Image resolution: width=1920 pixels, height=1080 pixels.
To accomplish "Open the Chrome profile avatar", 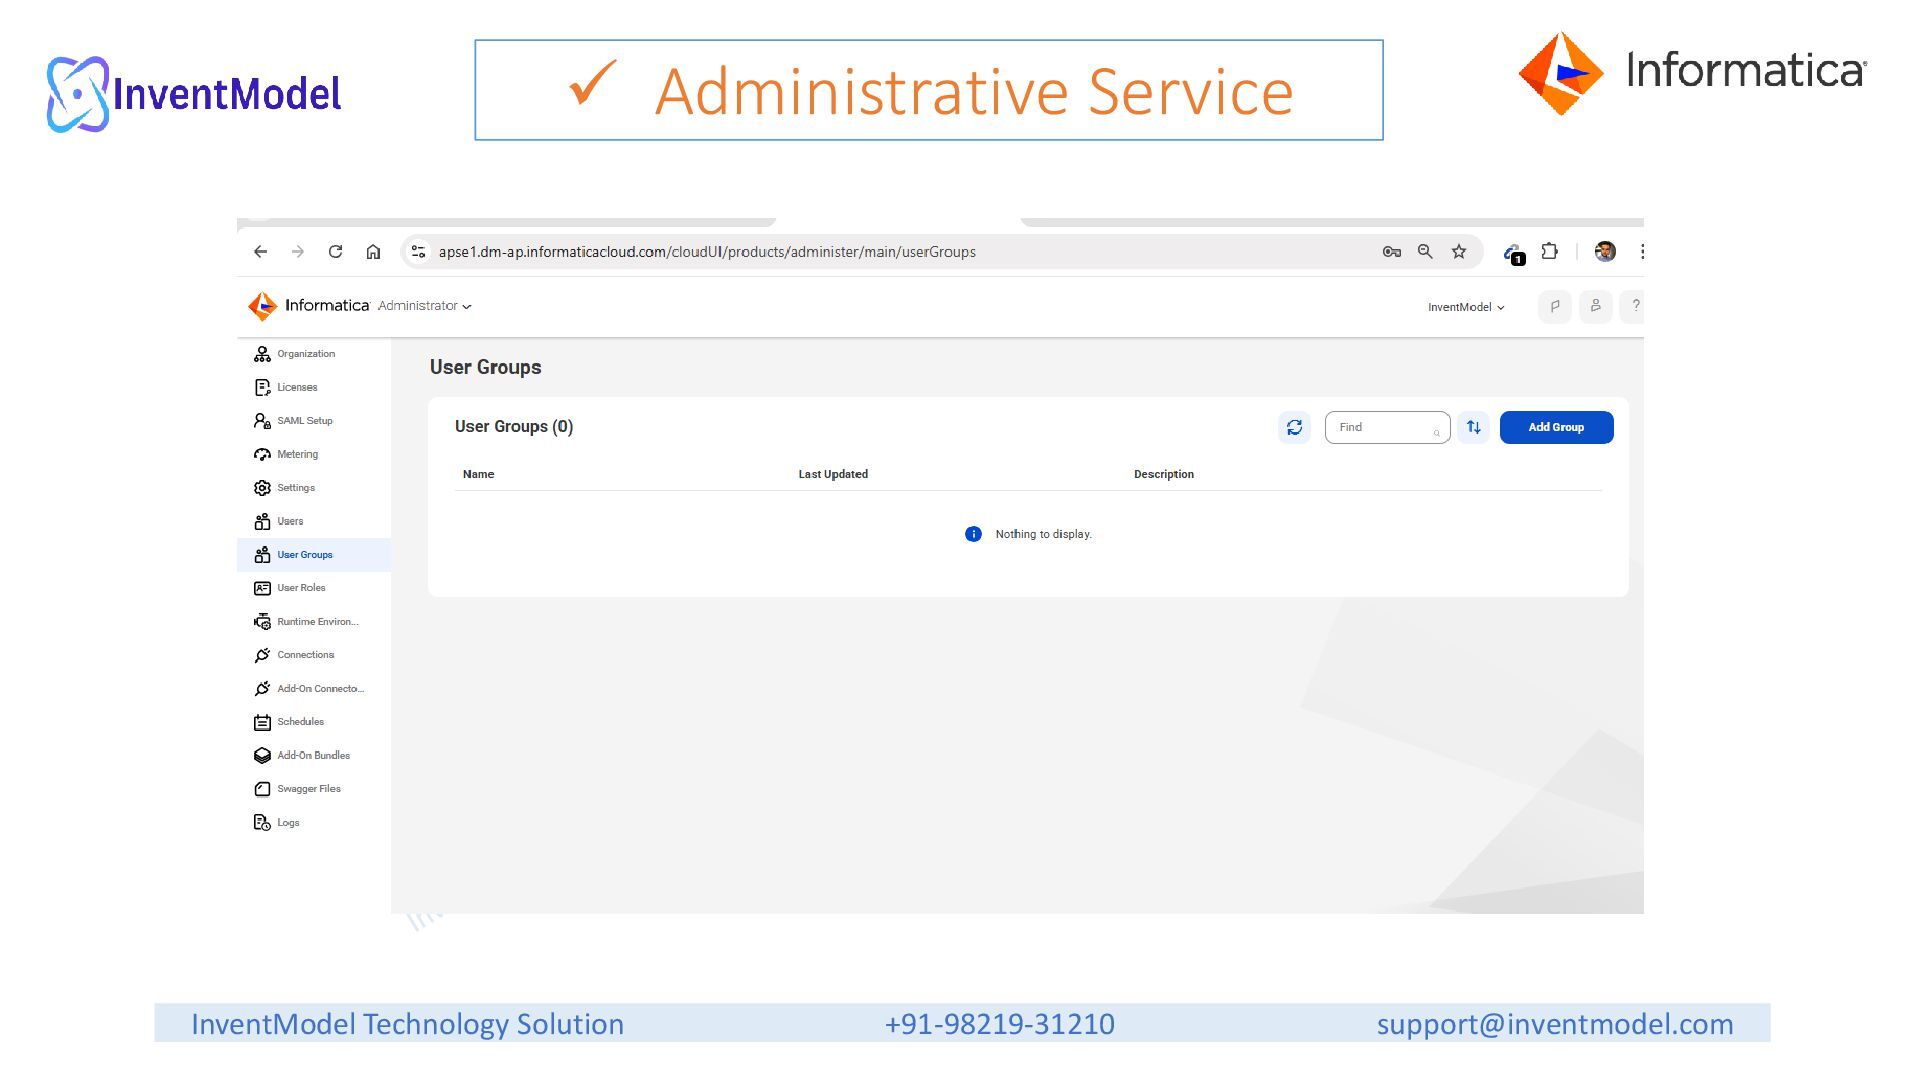I will coord(1605,252).
